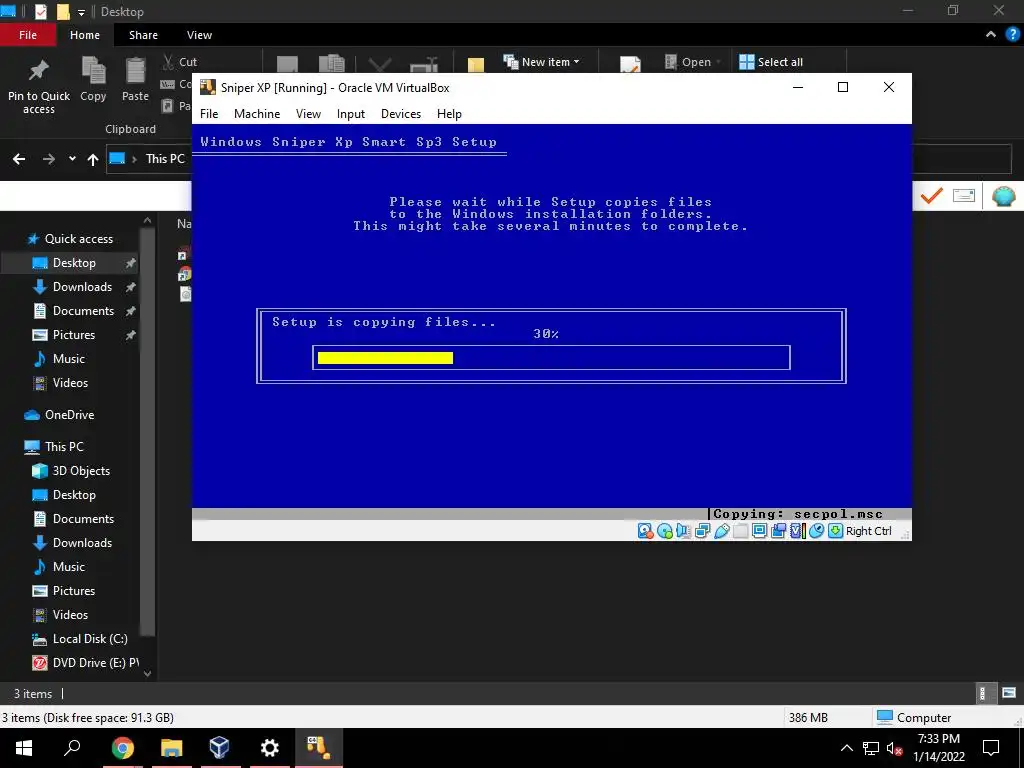This screenshot has width=1024, height=768.
Task: Click the CPU virtualization indicator in VirtualBox
Action: (x=797, y=531)
